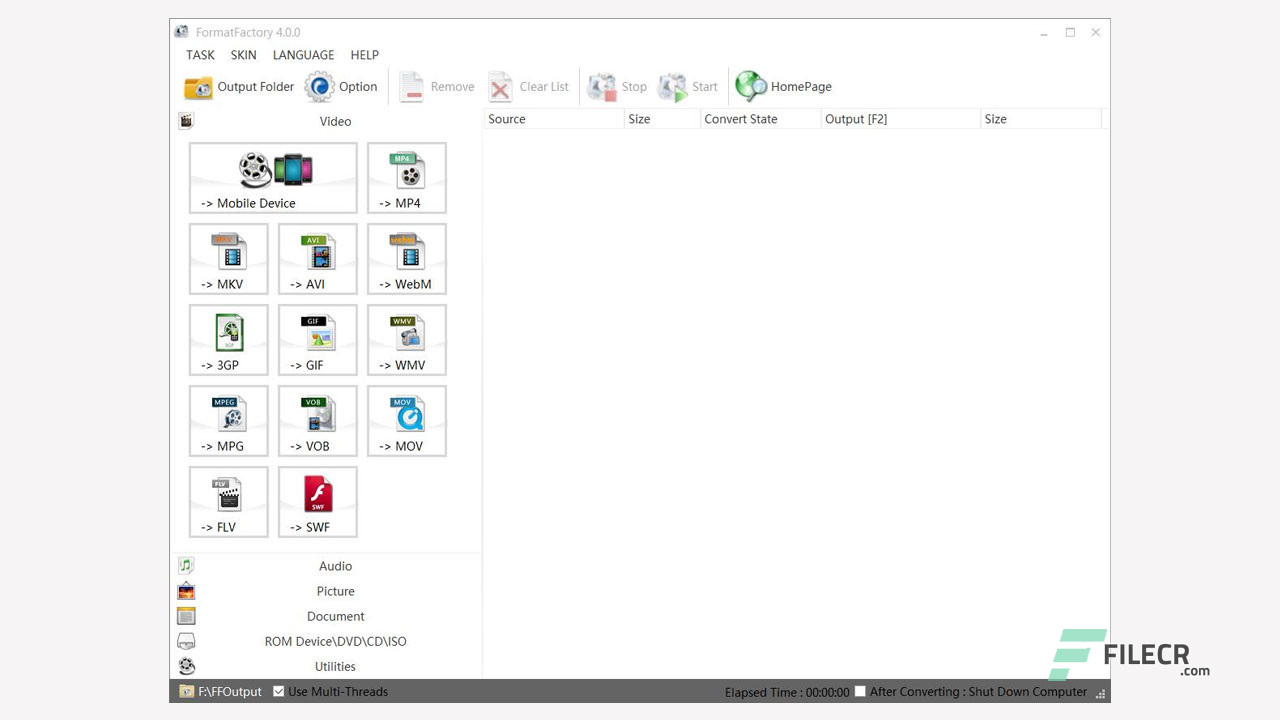Enable After Converting Shut Down Computer checkbox
Viewport: 1280px width, 720px height.
tap(860, 691)
